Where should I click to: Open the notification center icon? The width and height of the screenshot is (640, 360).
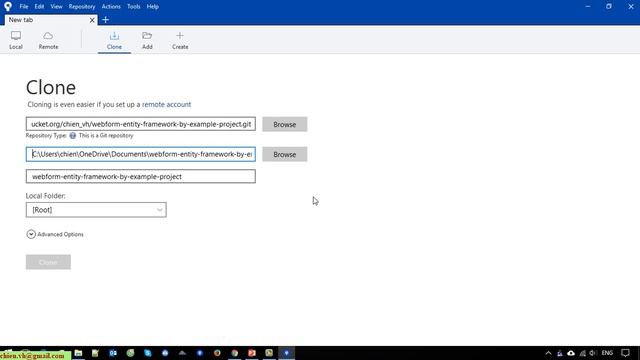tap(625, 353)
